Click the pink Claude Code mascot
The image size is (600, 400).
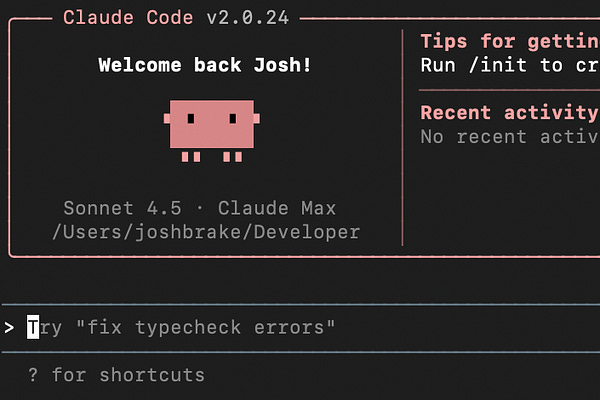pyautogui.click(x=212, y=131)
